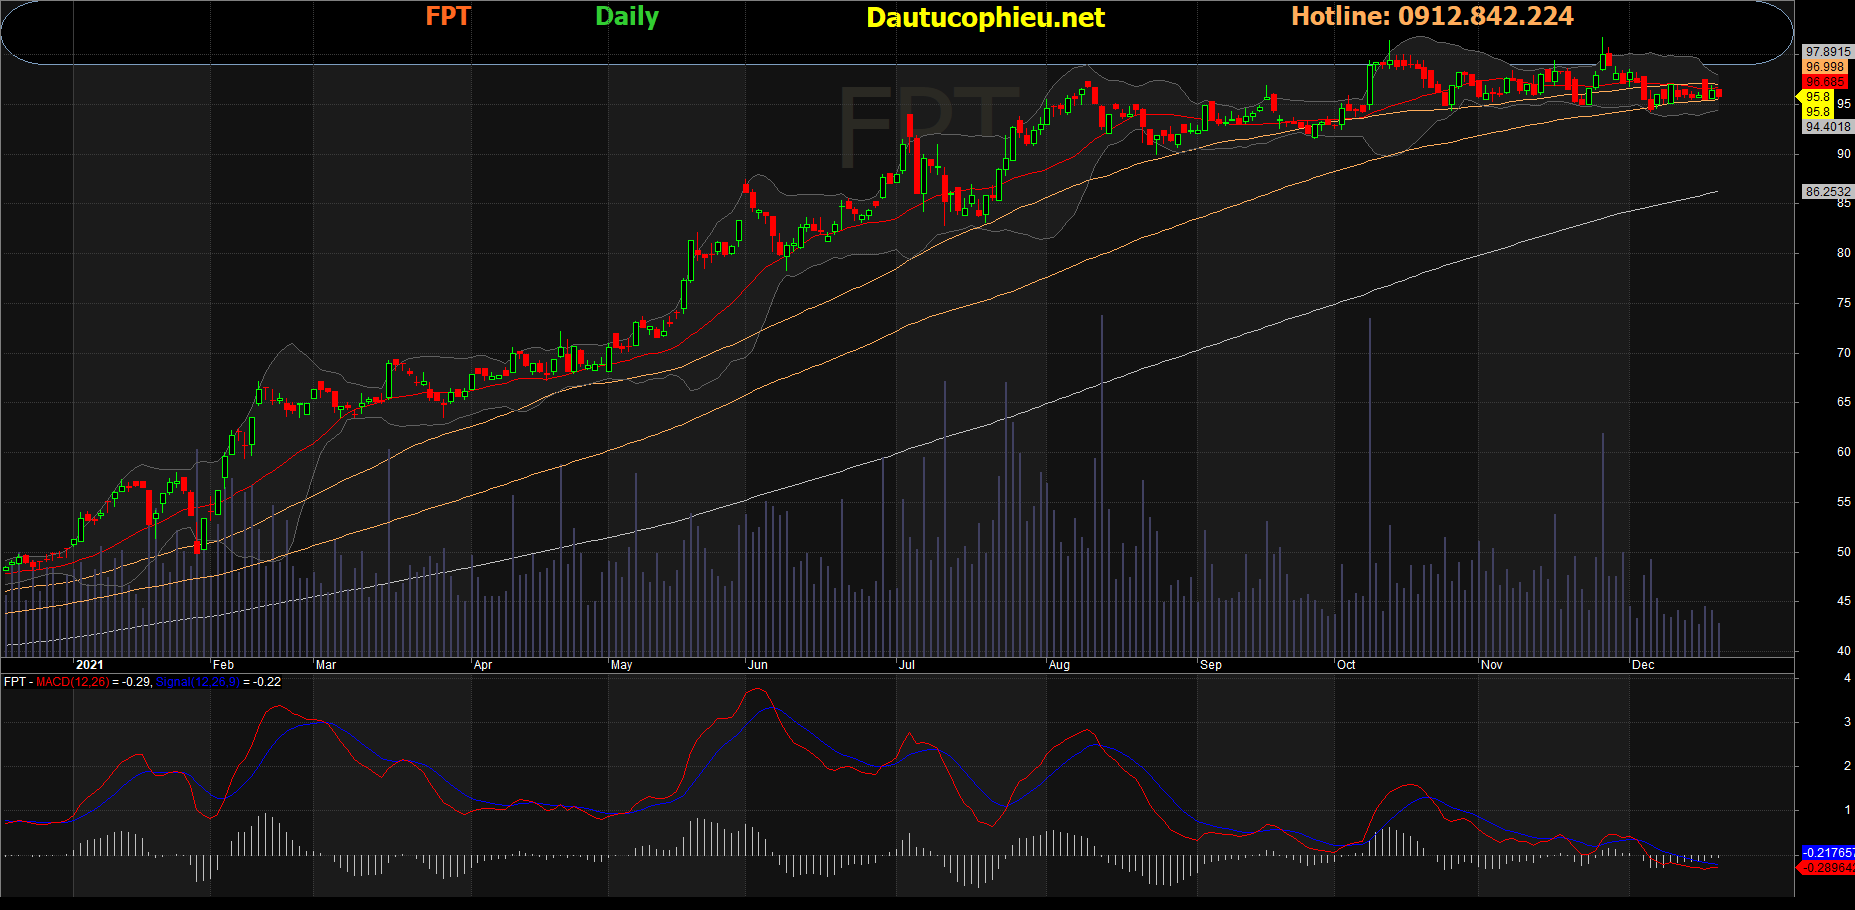The height and width of the screenshot is (910, 1855).
Task: Click the orange FPT ticker title
Action: [x=447, y=16]
